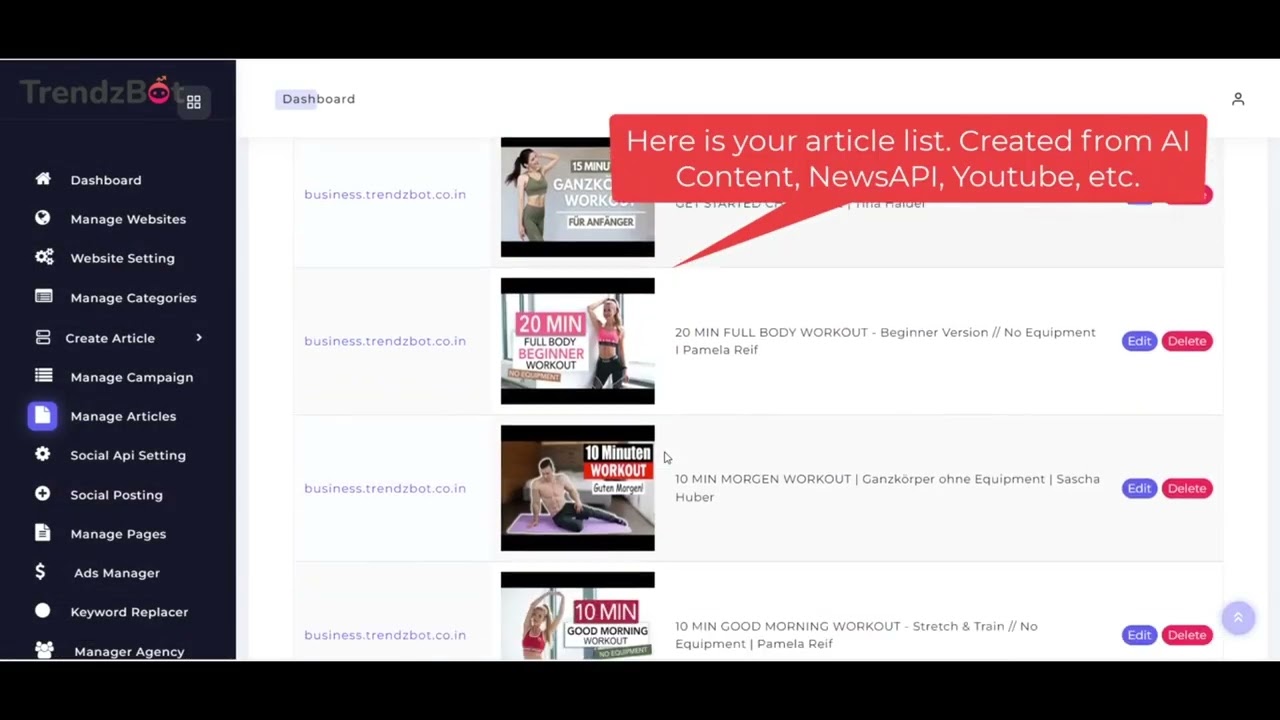Screen dimensions: 1280x720
Task: Open Manager Agency menu item
Action: (x=129, y=651)
